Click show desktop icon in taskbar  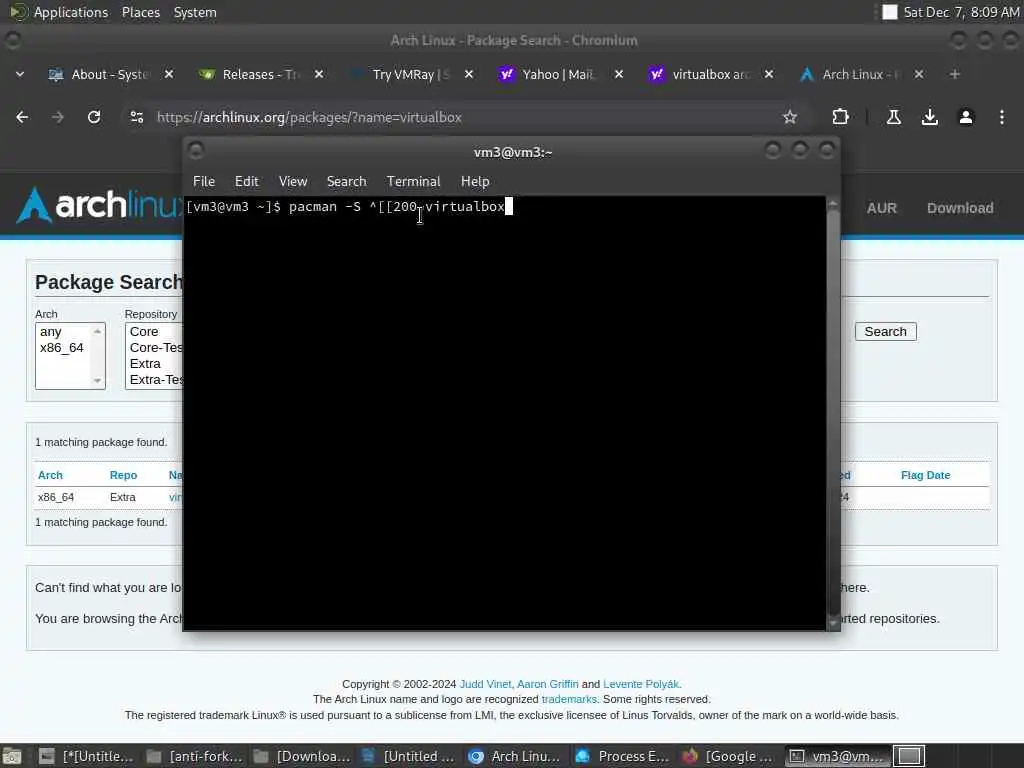(x=12, y=756)
